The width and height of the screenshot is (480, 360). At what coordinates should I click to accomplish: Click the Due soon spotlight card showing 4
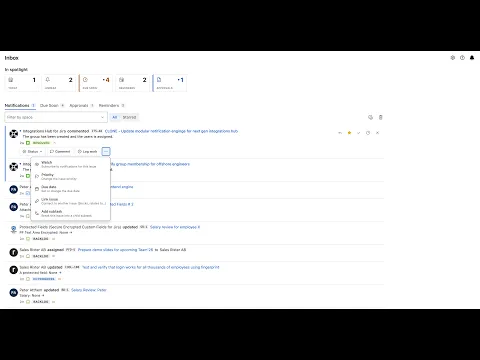tap(96, 83)
